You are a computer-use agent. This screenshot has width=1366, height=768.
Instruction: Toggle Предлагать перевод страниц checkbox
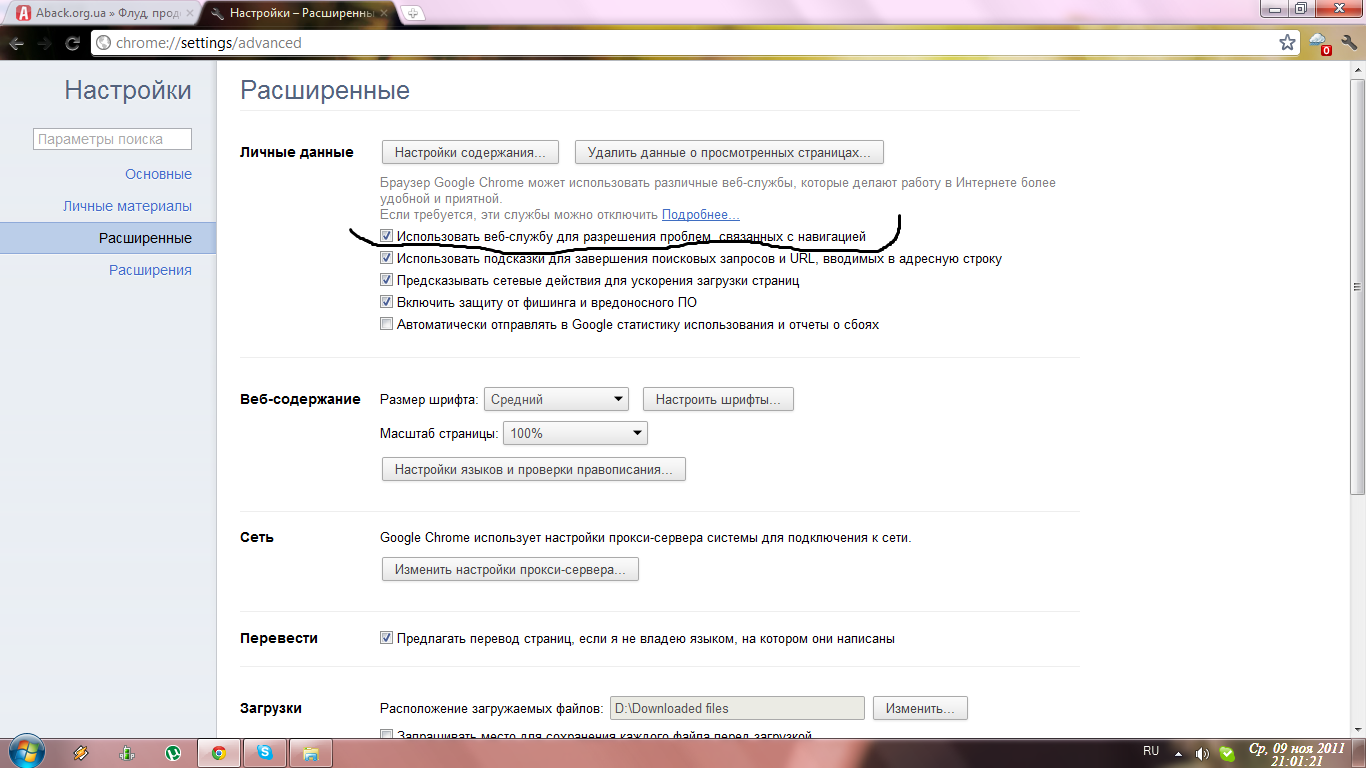(x=387, y=638)
